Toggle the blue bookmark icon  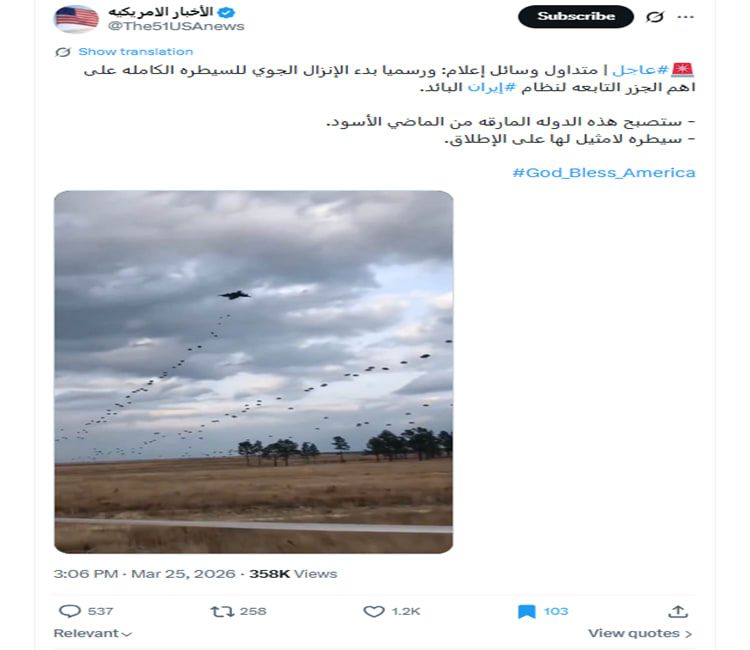527,611
